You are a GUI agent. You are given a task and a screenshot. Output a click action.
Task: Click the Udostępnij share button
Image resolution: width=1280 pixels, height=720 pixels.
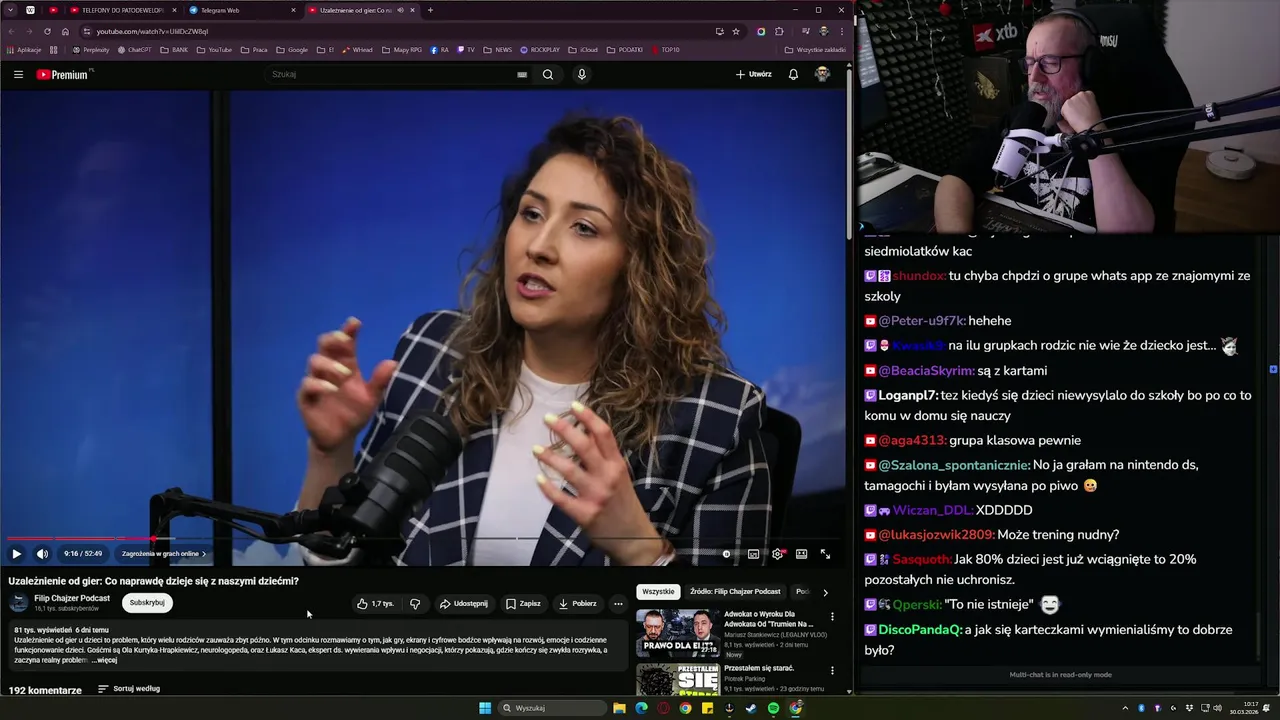(x=464, y=603)
